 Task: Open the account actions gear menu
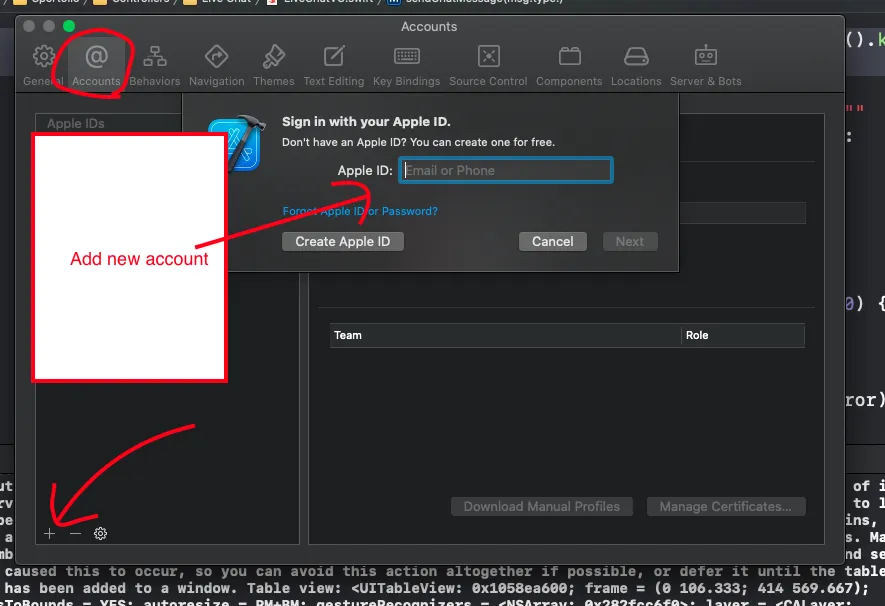point(100,533)
